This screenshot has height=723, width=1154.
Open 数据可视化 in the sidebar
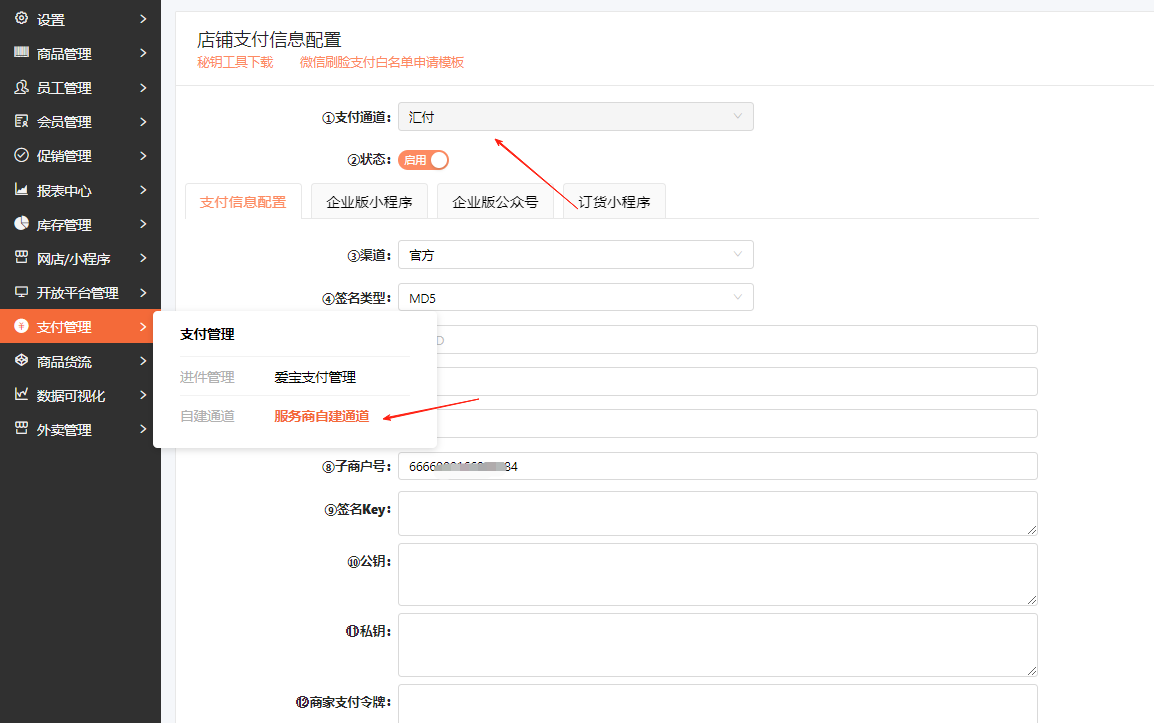tap(80, 395)
